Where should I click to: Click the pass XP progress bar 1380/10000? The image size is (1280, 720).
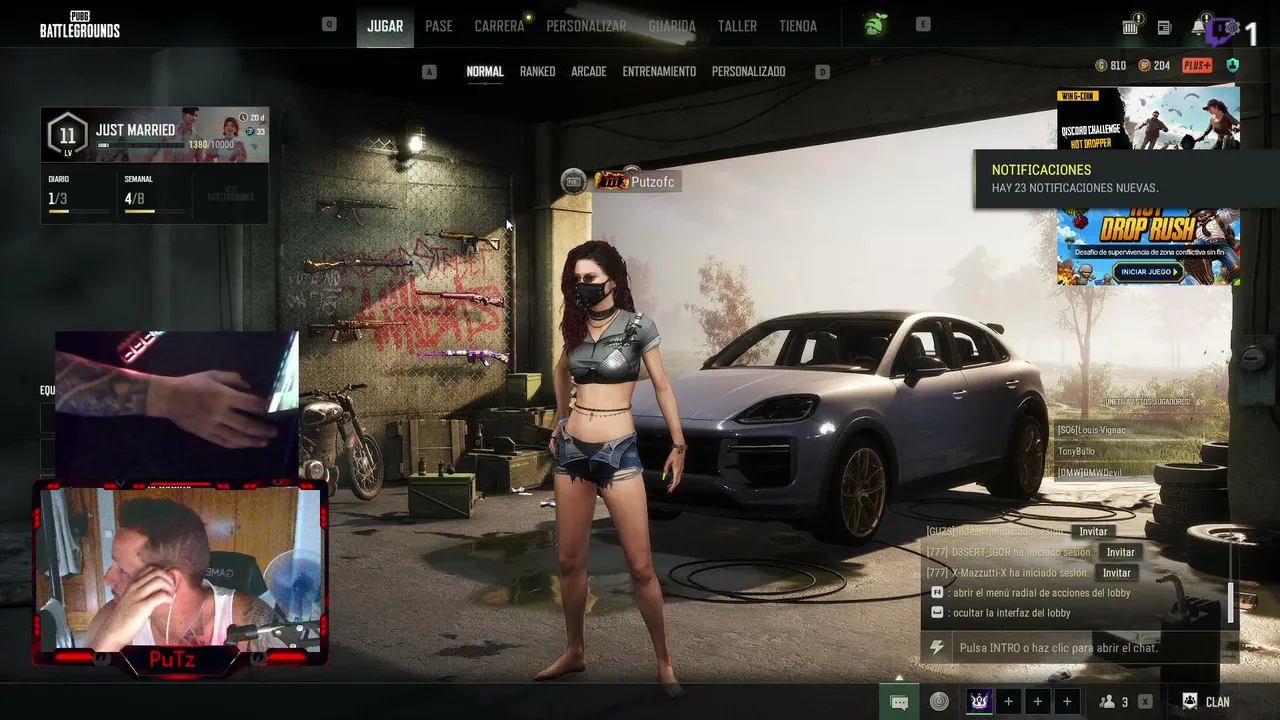point(140,146)
